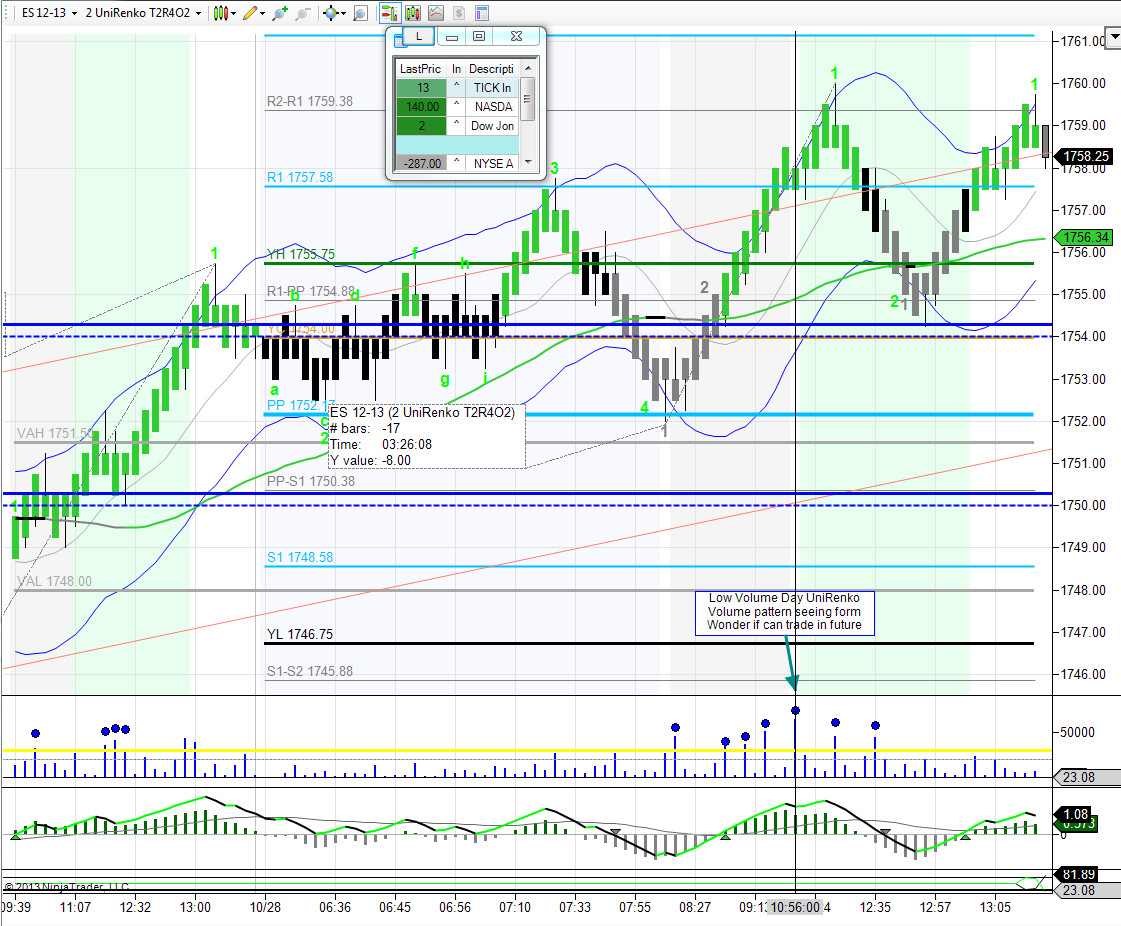1121x926 pixels.
Task: Click the L button in the floating window
Action: (419, 36)
